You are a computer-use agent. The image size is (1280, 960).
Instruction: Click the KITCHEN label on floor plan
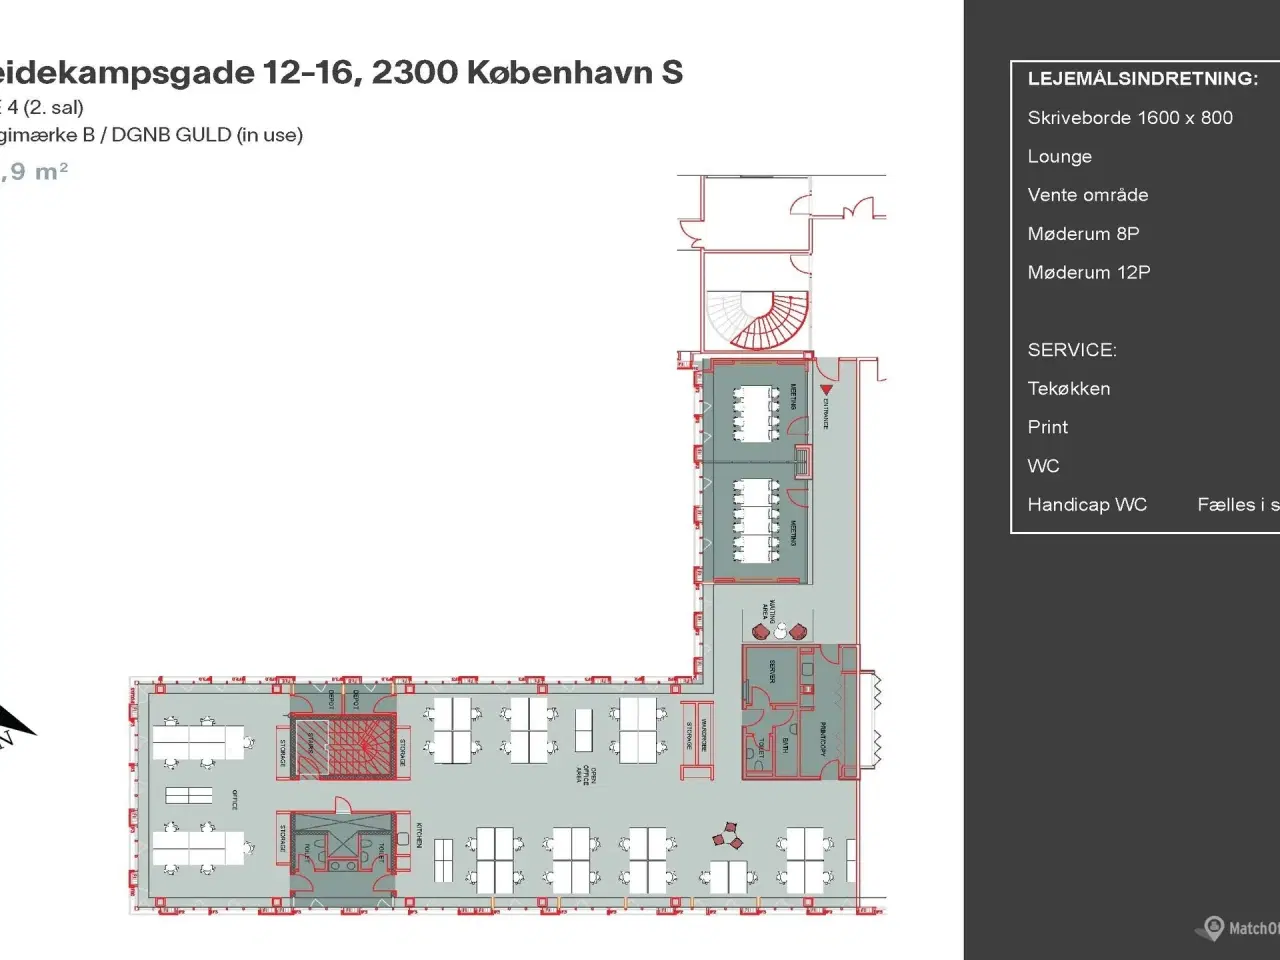[x=419, y=836]
